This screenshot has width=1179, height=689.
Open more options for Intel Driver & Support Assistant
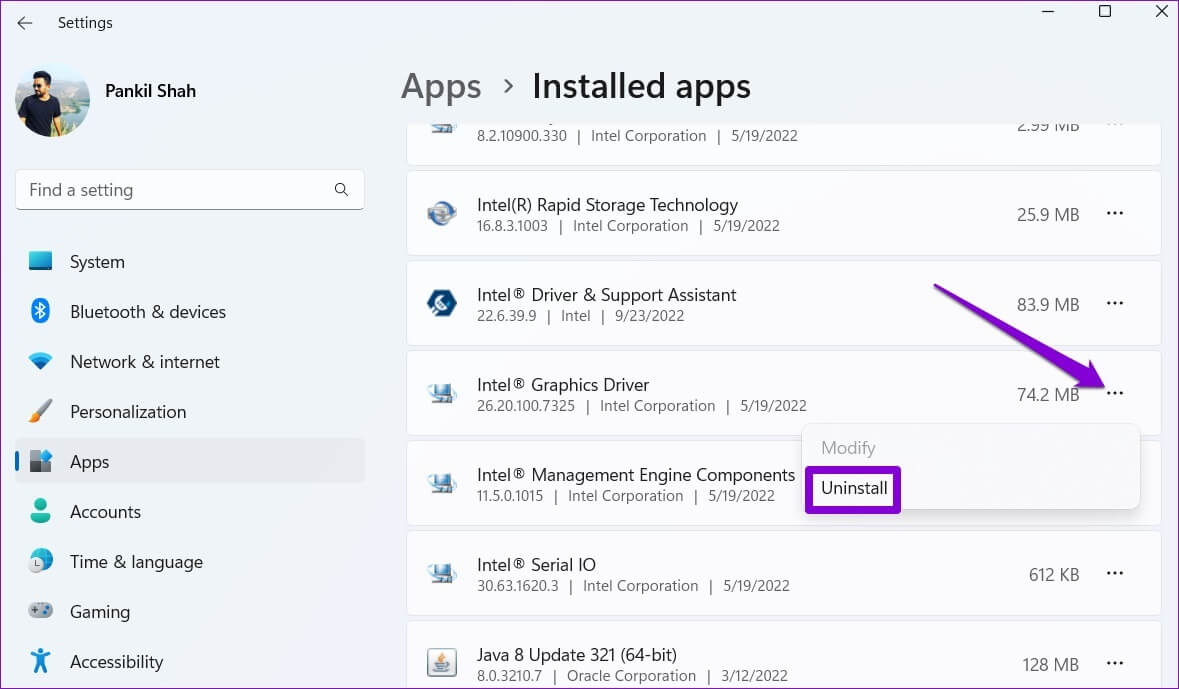[1114, 303]
